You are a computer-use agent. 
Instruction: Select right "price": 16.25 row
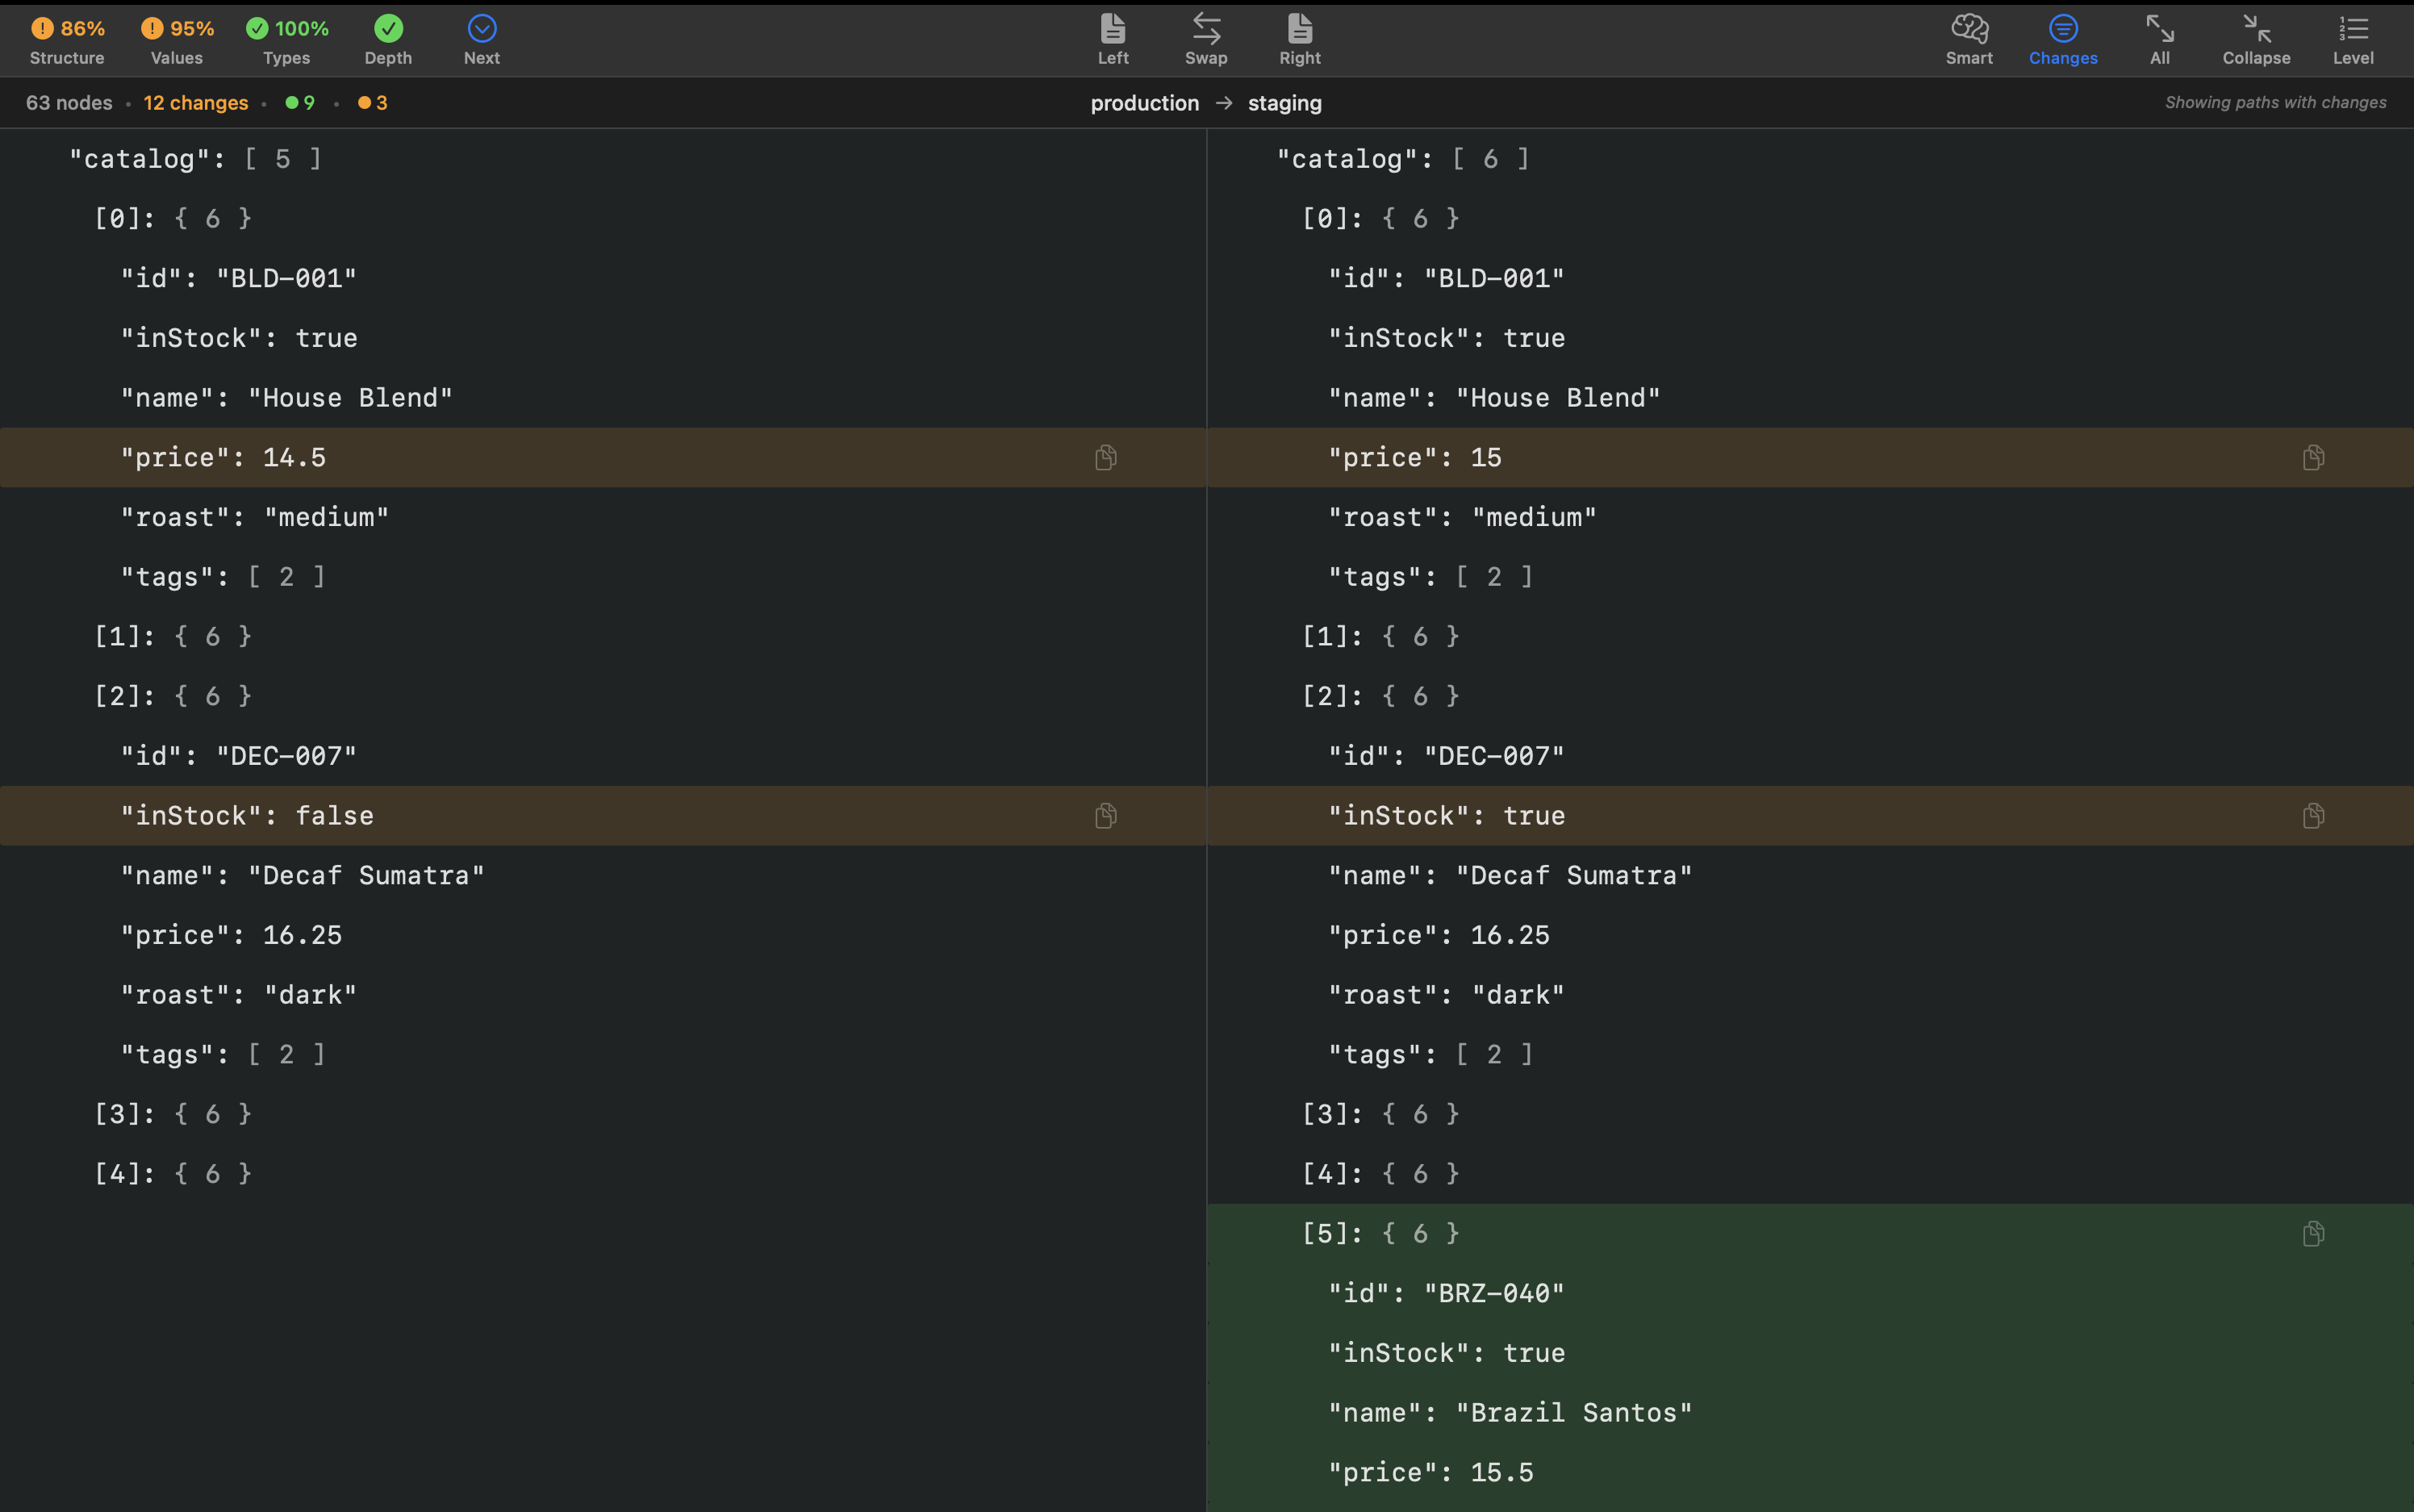click(x=1811, y=935)
